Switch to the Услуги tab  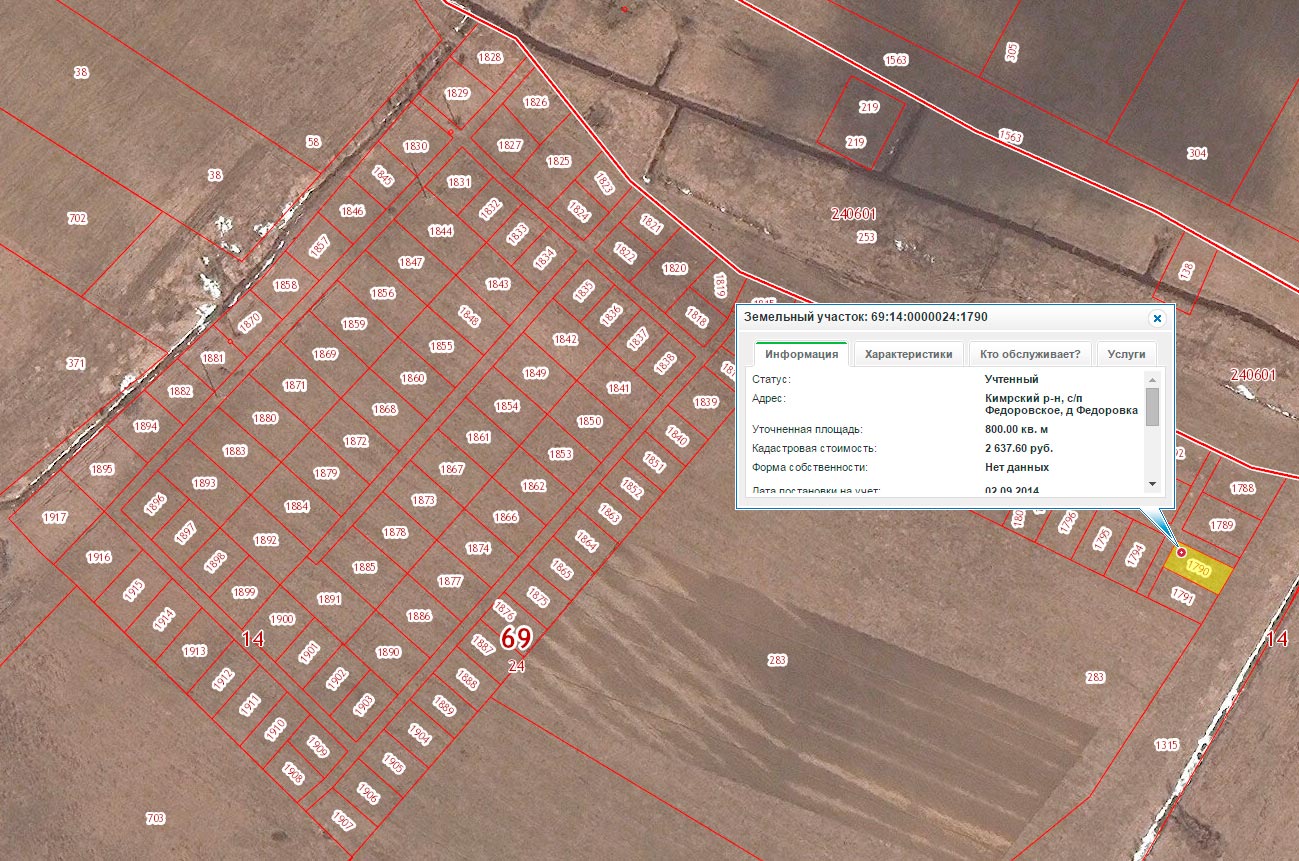pyautogui.click(x=1126, y=354)
